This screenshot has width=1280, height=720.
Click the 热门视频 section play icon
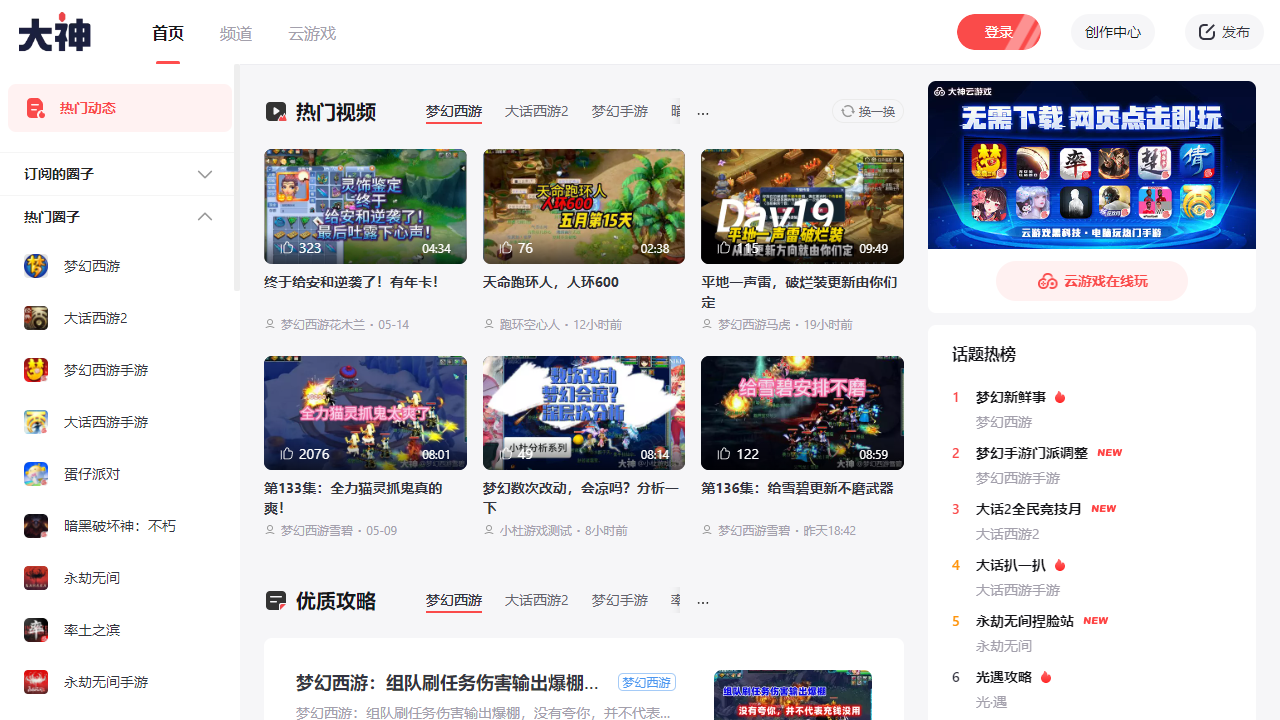275,112
